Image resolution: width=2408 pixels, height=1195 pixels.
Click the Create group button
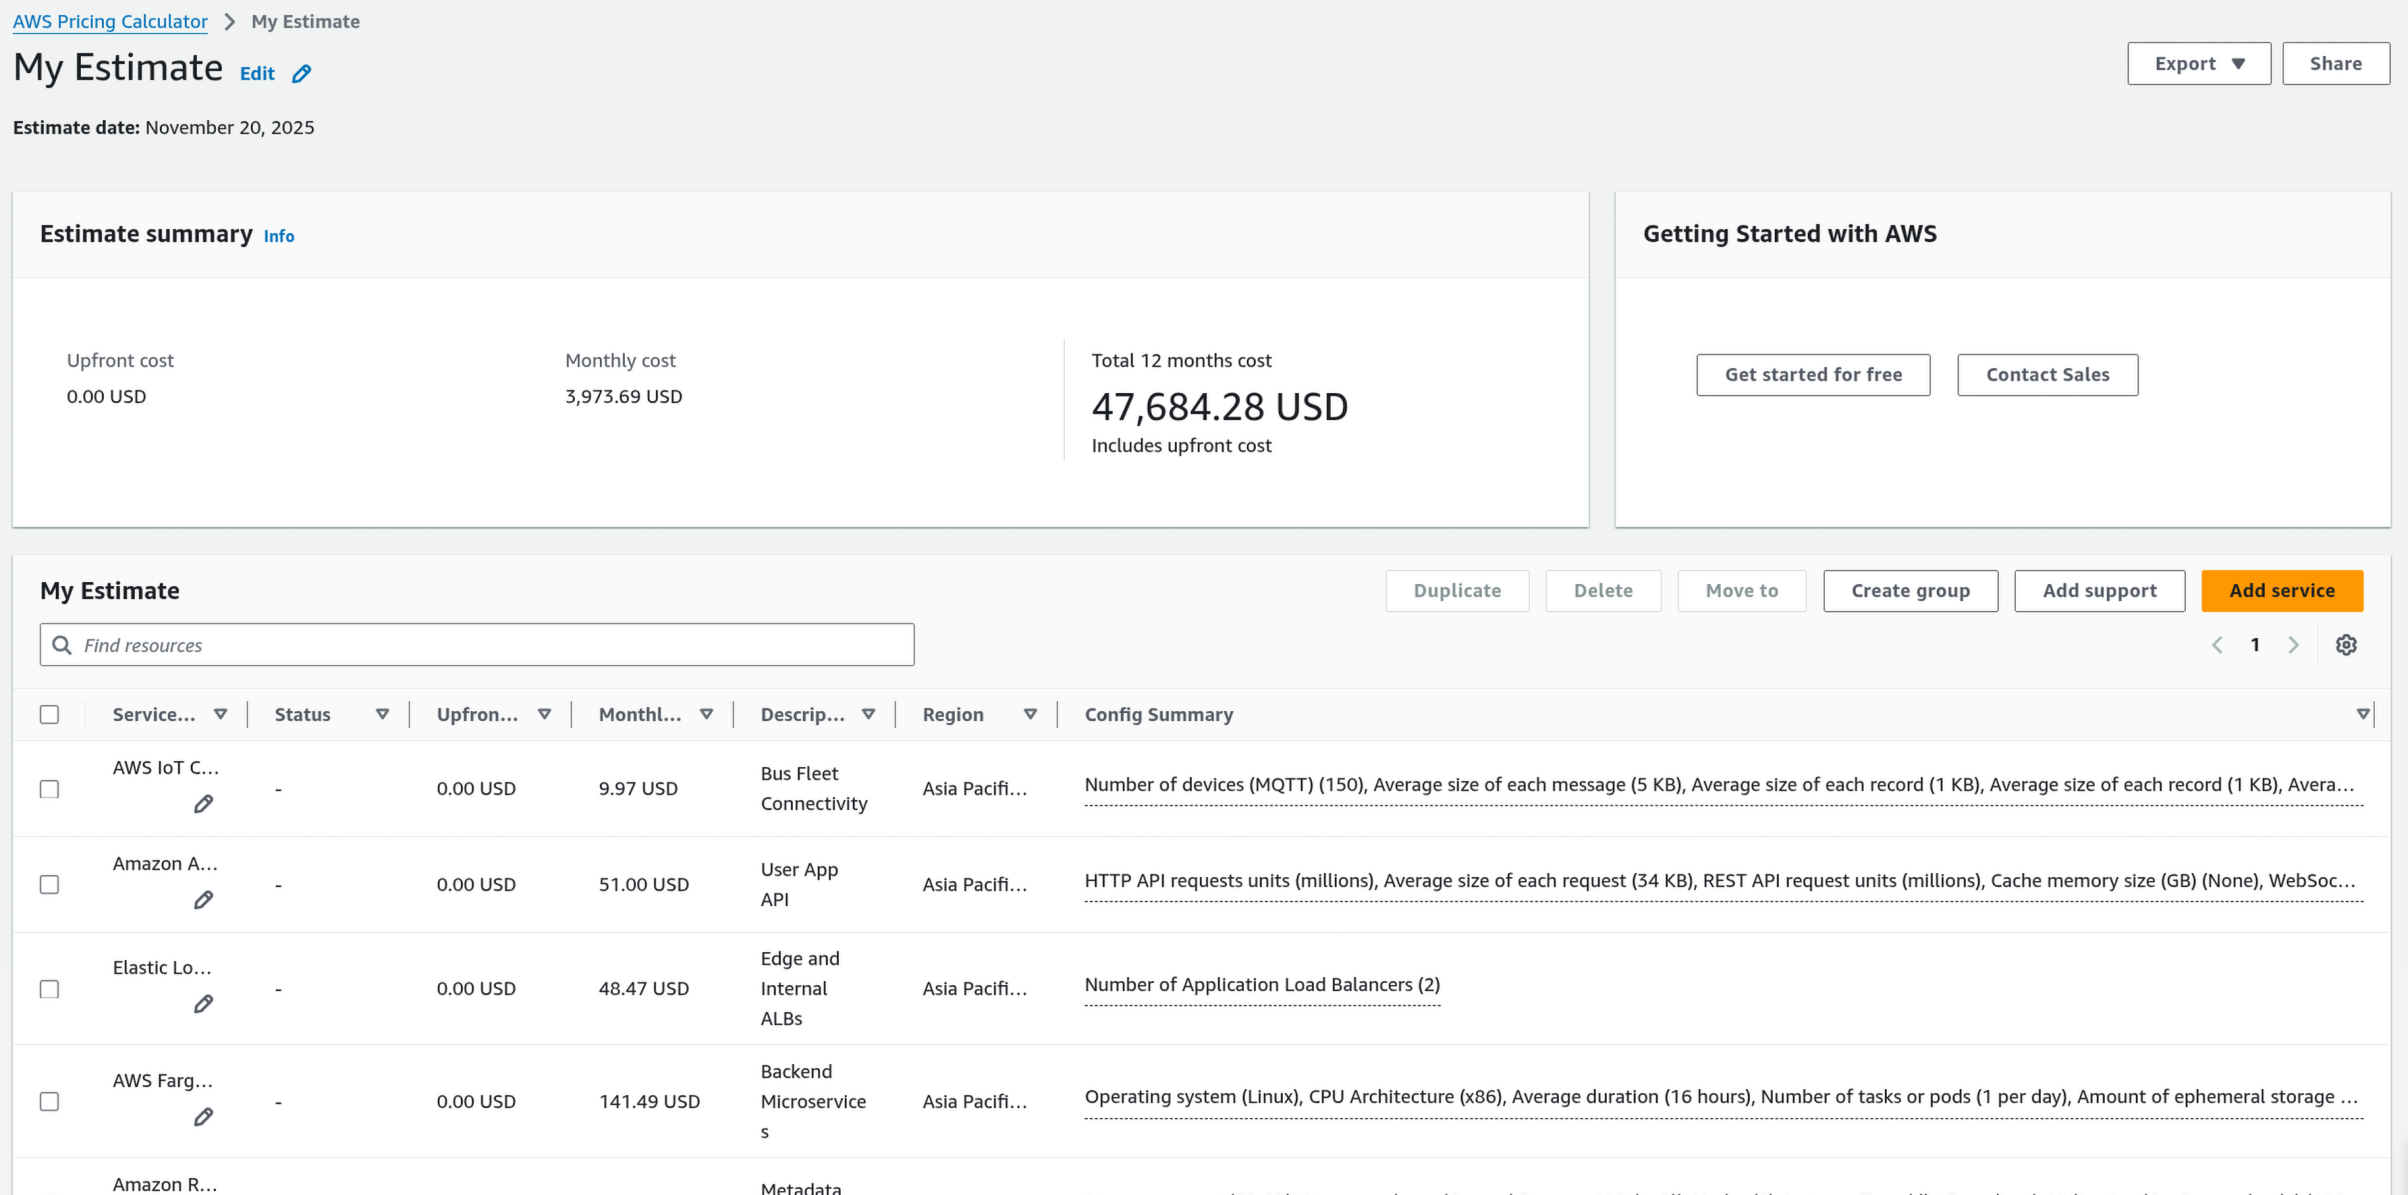click(1910, 590)
